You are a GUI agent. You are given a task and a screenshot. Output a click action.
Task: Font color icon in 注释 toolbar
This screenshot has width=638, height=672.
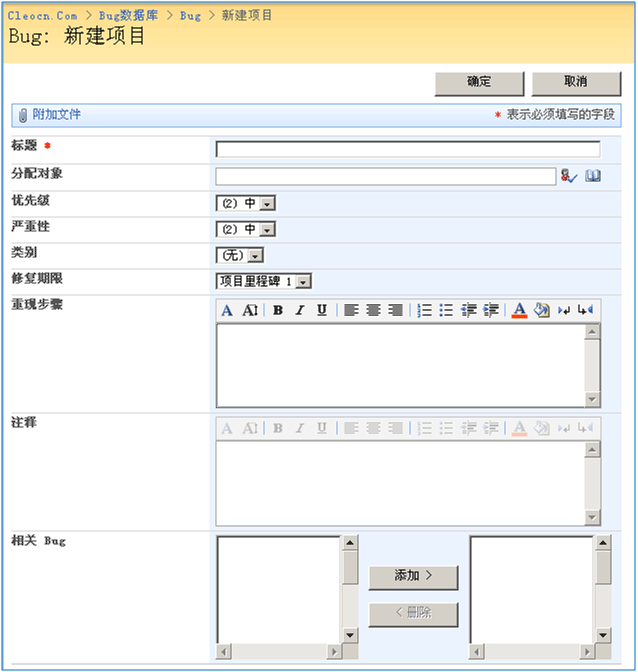point(519,428)
